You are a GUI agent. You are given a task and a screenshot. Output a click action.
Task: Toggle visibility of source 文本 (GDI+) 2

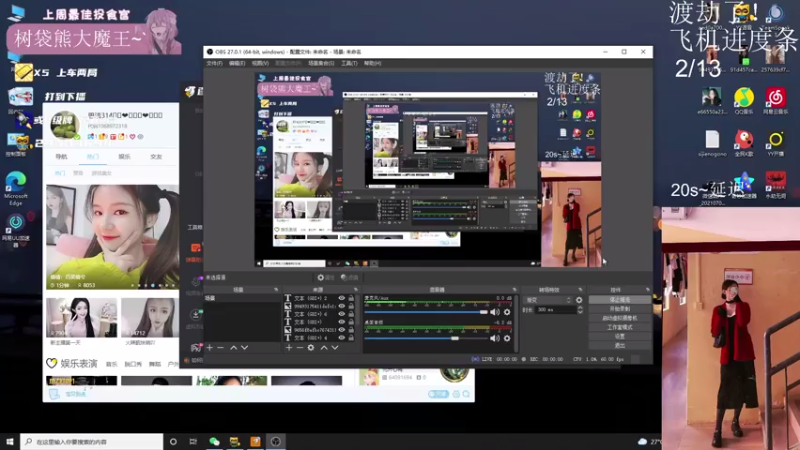pos(341,298)
